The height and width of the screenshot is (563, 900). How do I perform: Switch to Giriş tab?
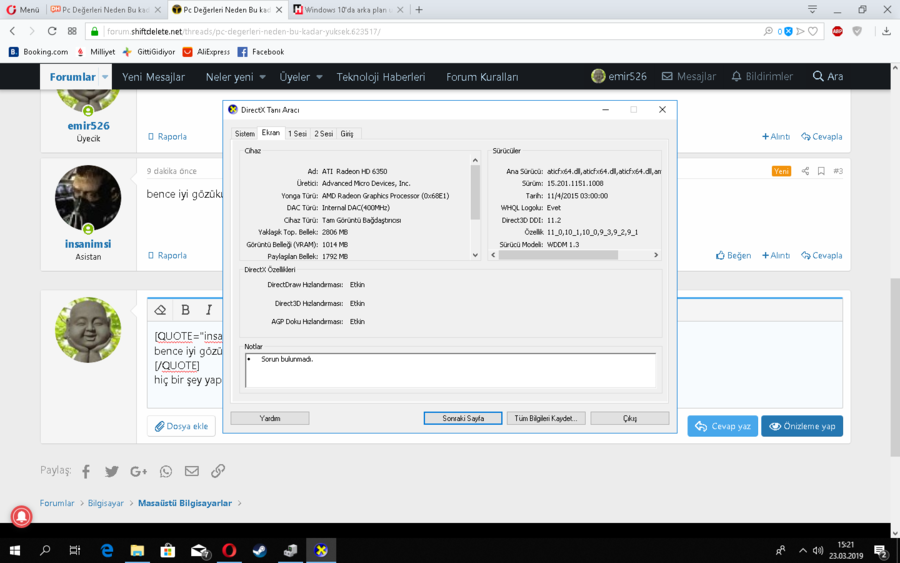coord(347,134)
